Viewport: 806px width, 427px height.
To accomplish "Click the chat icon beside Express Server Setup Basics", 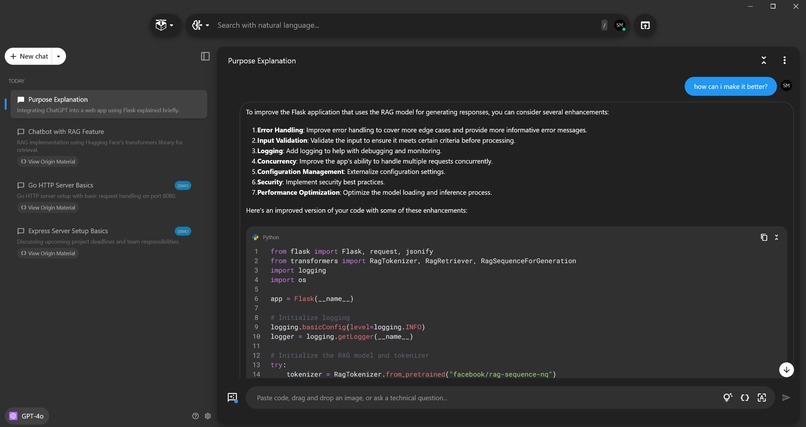I will [21, 231].
